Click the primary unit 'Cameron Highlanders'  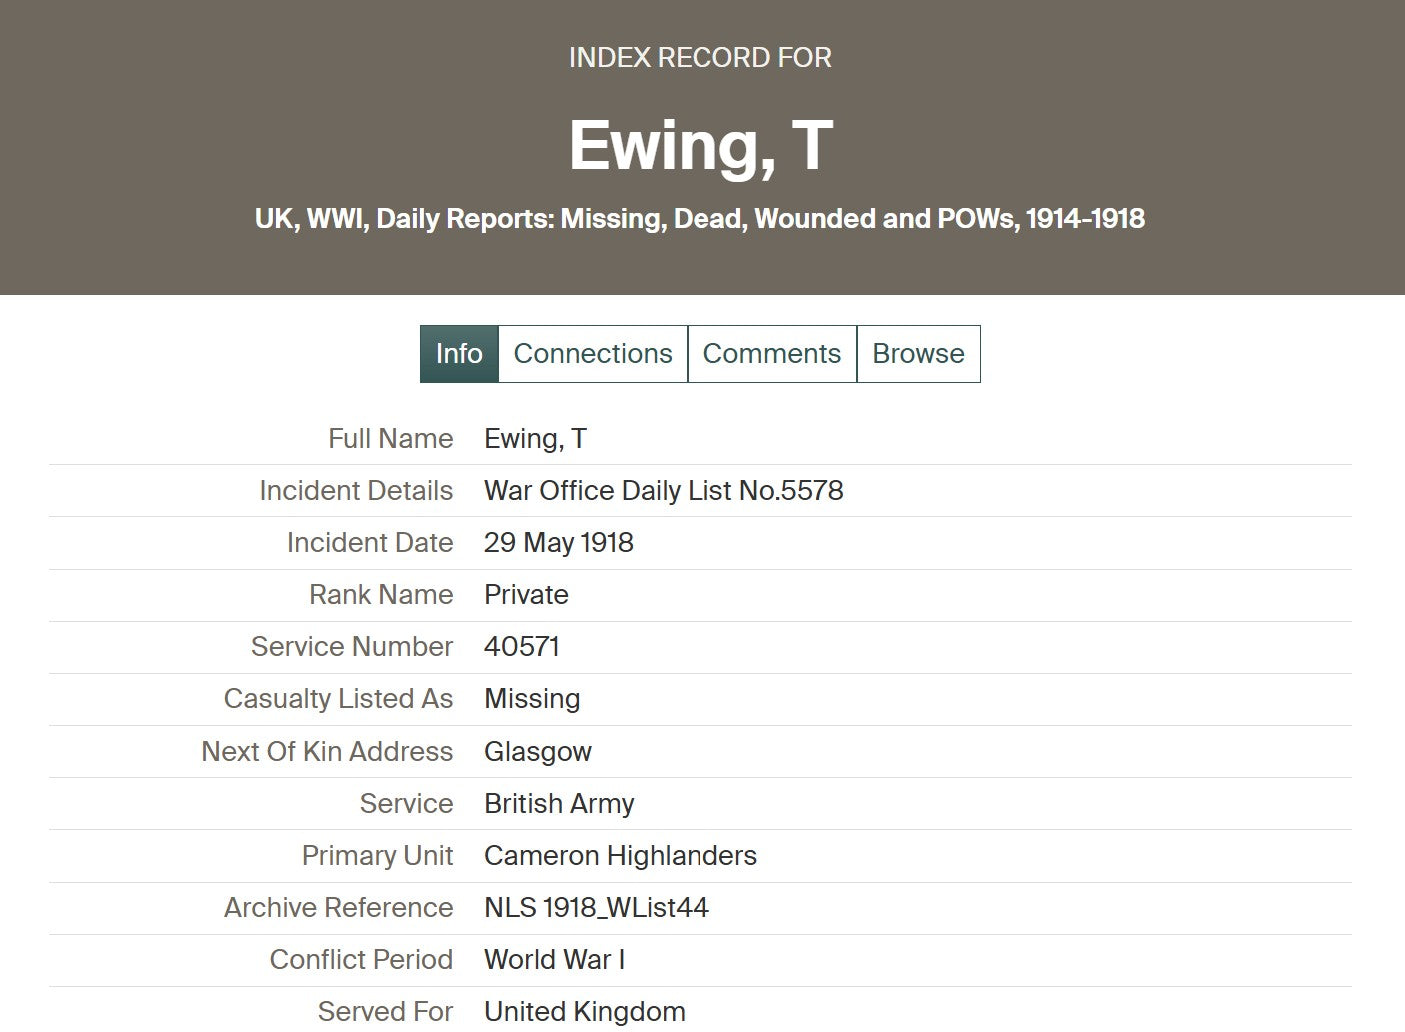[x=620, y=856]
